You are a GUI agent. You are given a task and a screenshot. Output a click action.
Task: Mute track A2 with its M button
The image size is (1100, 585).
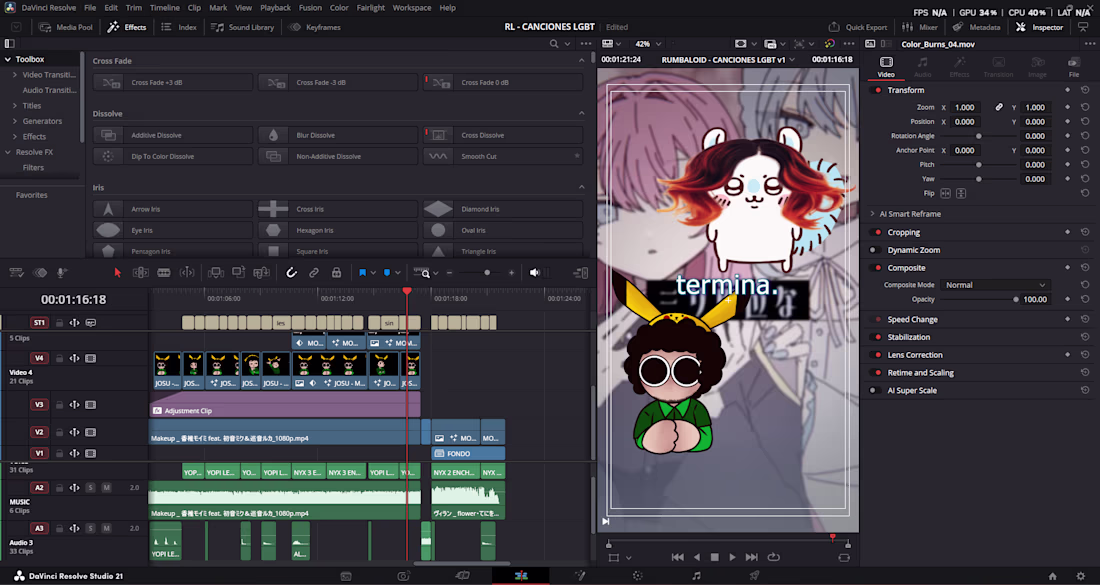tap(107, 488)
